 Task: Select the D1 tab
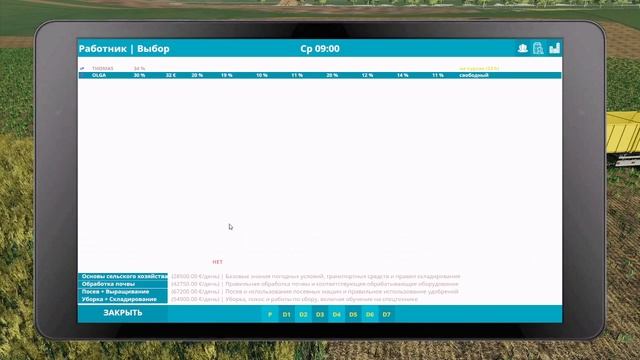tap(287, 314)
